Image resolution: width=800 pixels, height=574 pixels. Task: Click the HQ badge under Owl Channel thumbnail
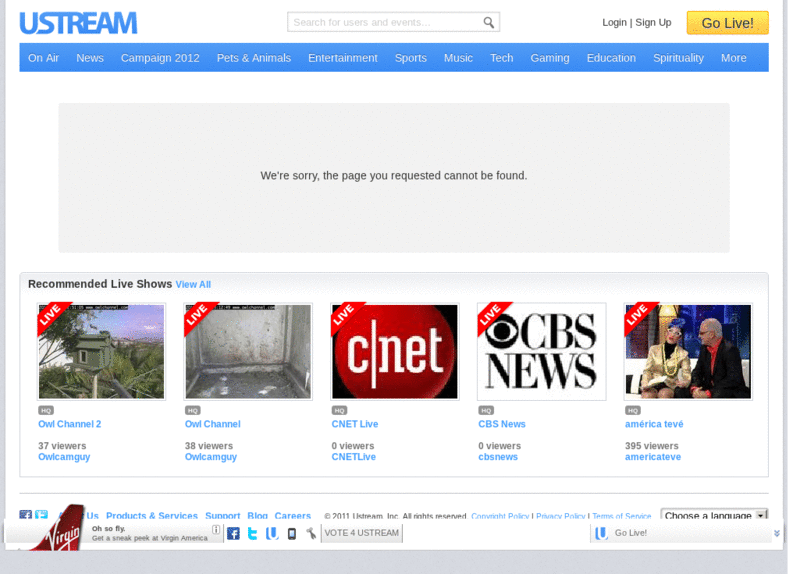pos(193,410)
